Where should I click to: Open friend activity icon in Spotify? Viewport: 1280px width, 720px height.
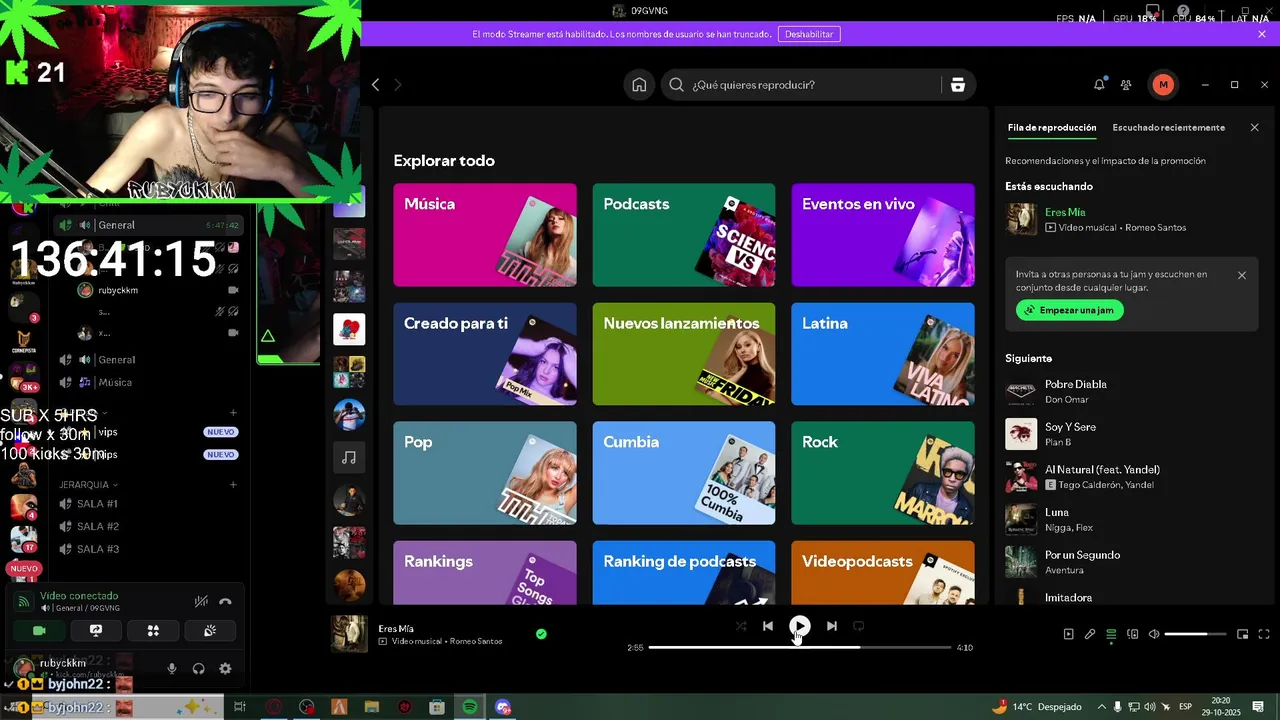tap(1126, 85)
